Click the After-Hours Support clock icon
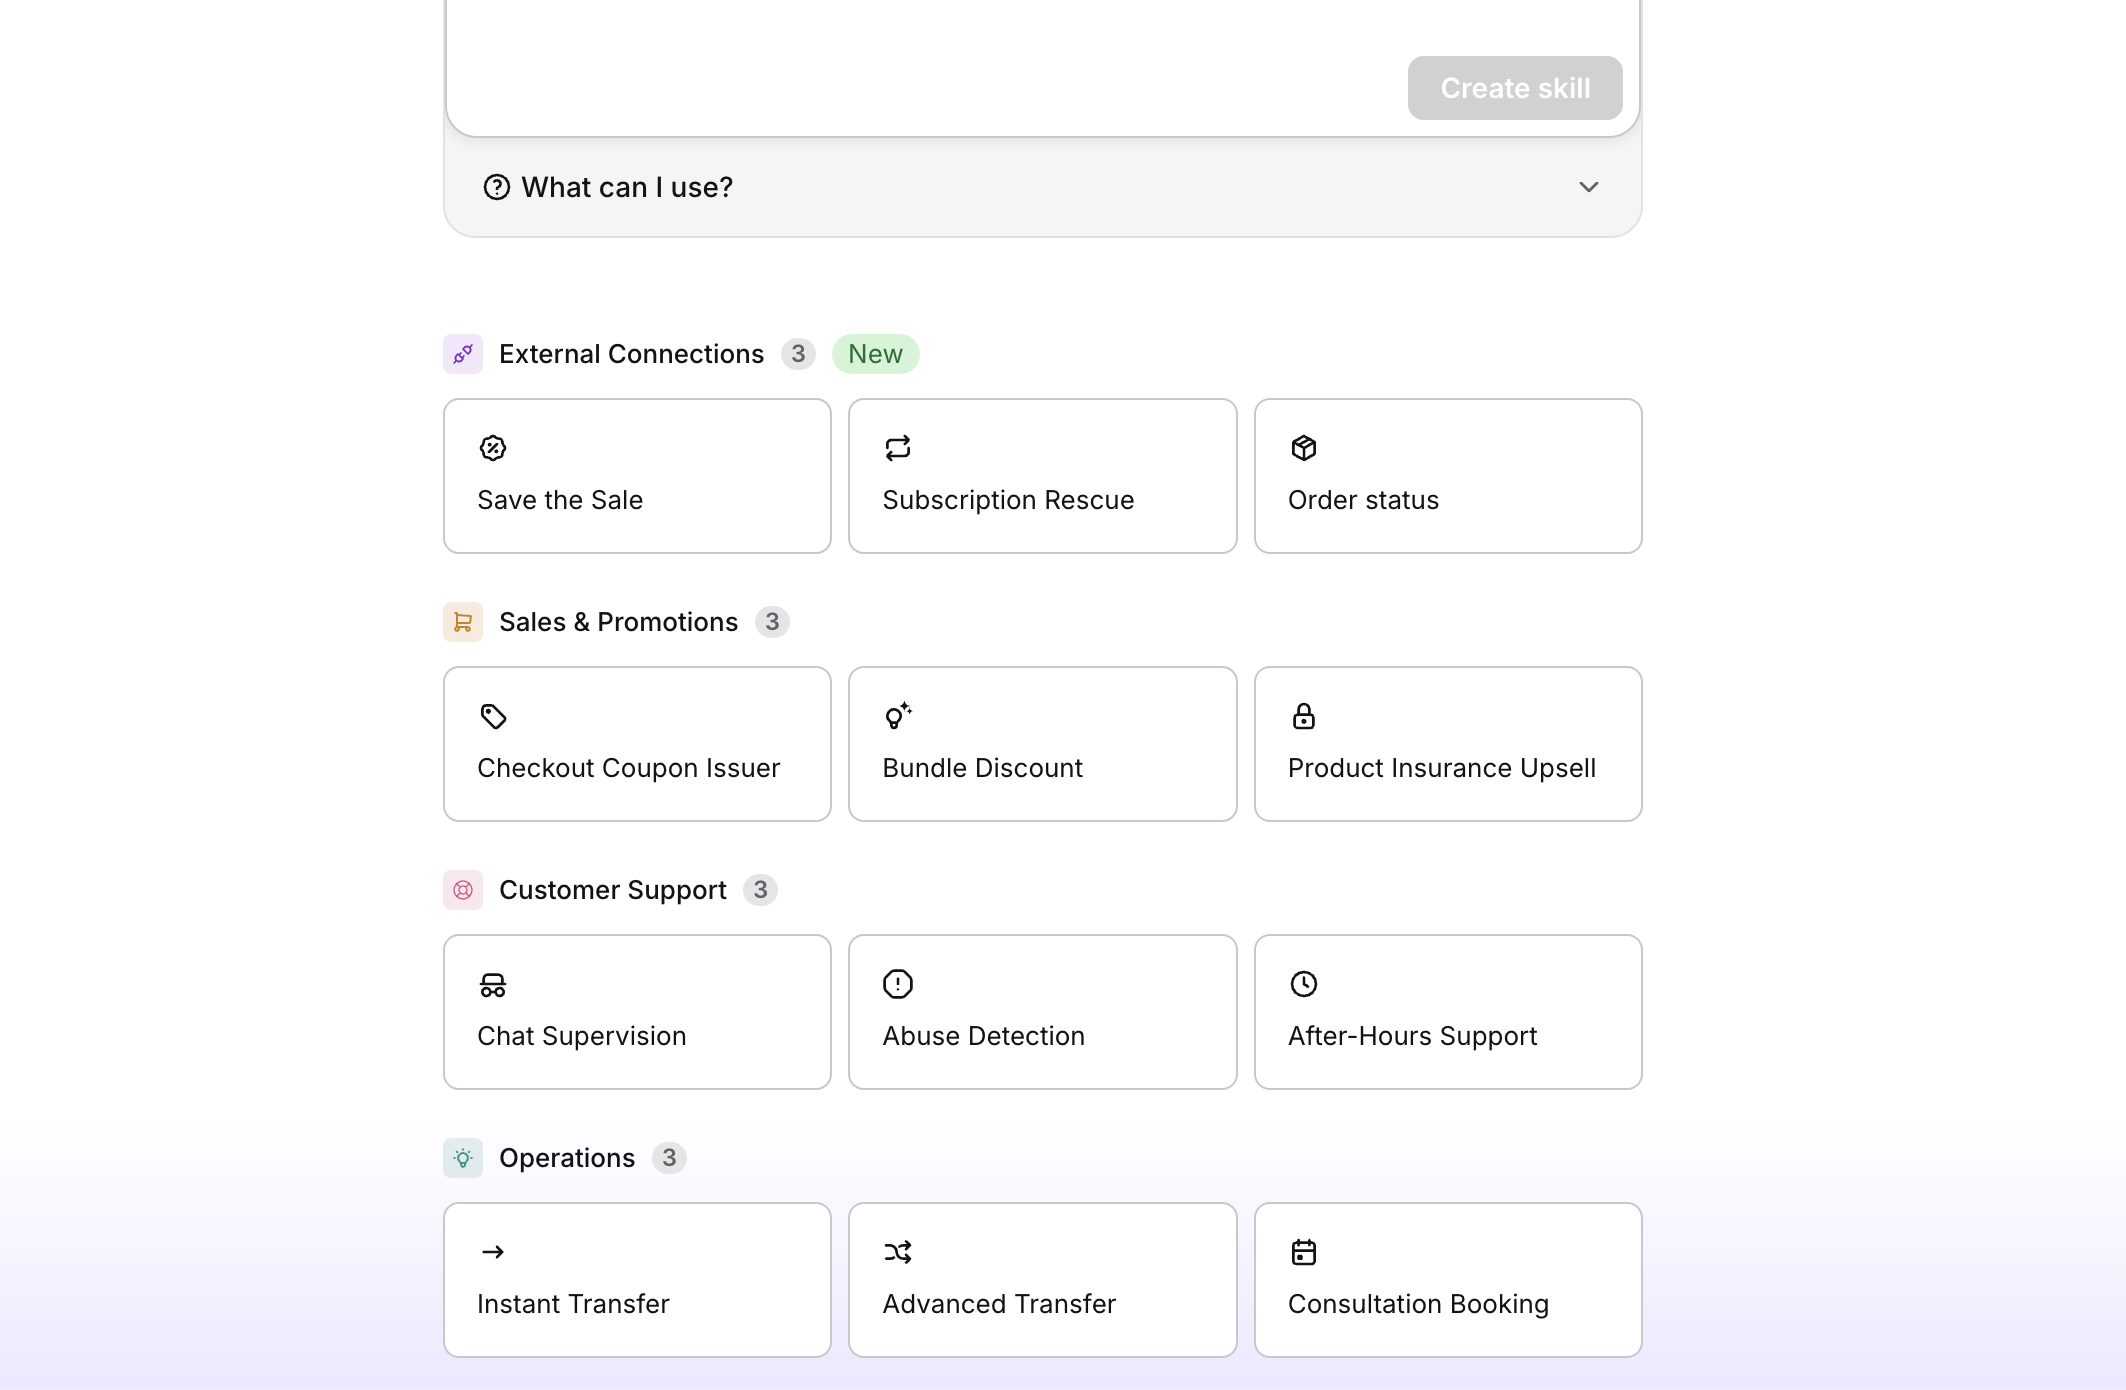Screen dimensions: 2126x1390 (1304, 984)
